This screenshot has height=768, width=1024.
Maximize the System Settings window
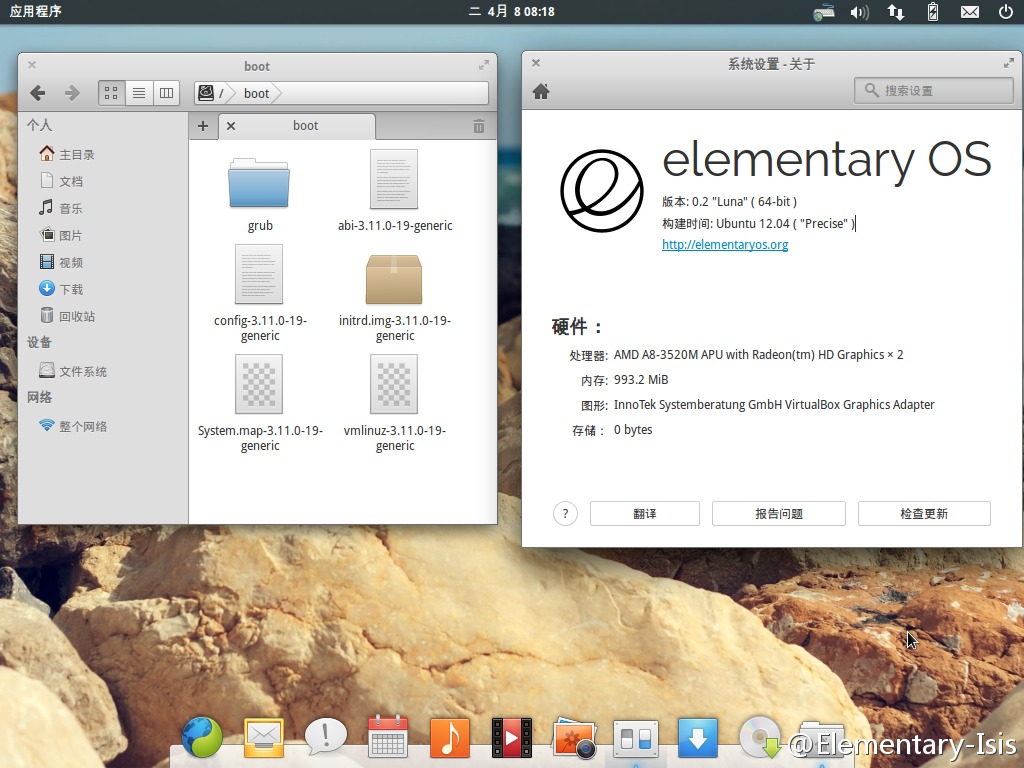click(1009, 63)
